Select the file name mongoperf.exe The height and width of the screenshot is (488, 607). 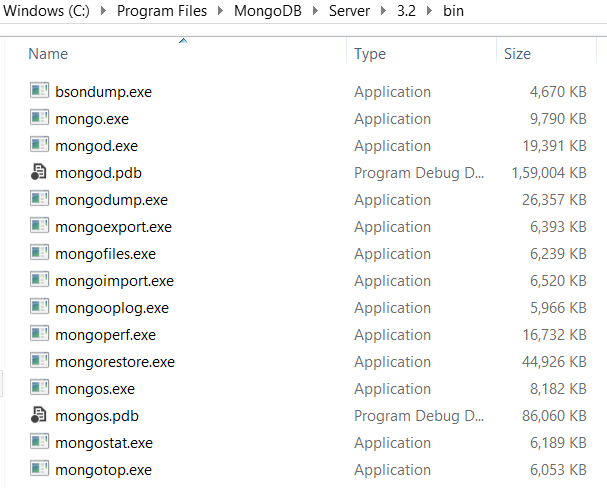click(105, 335)
